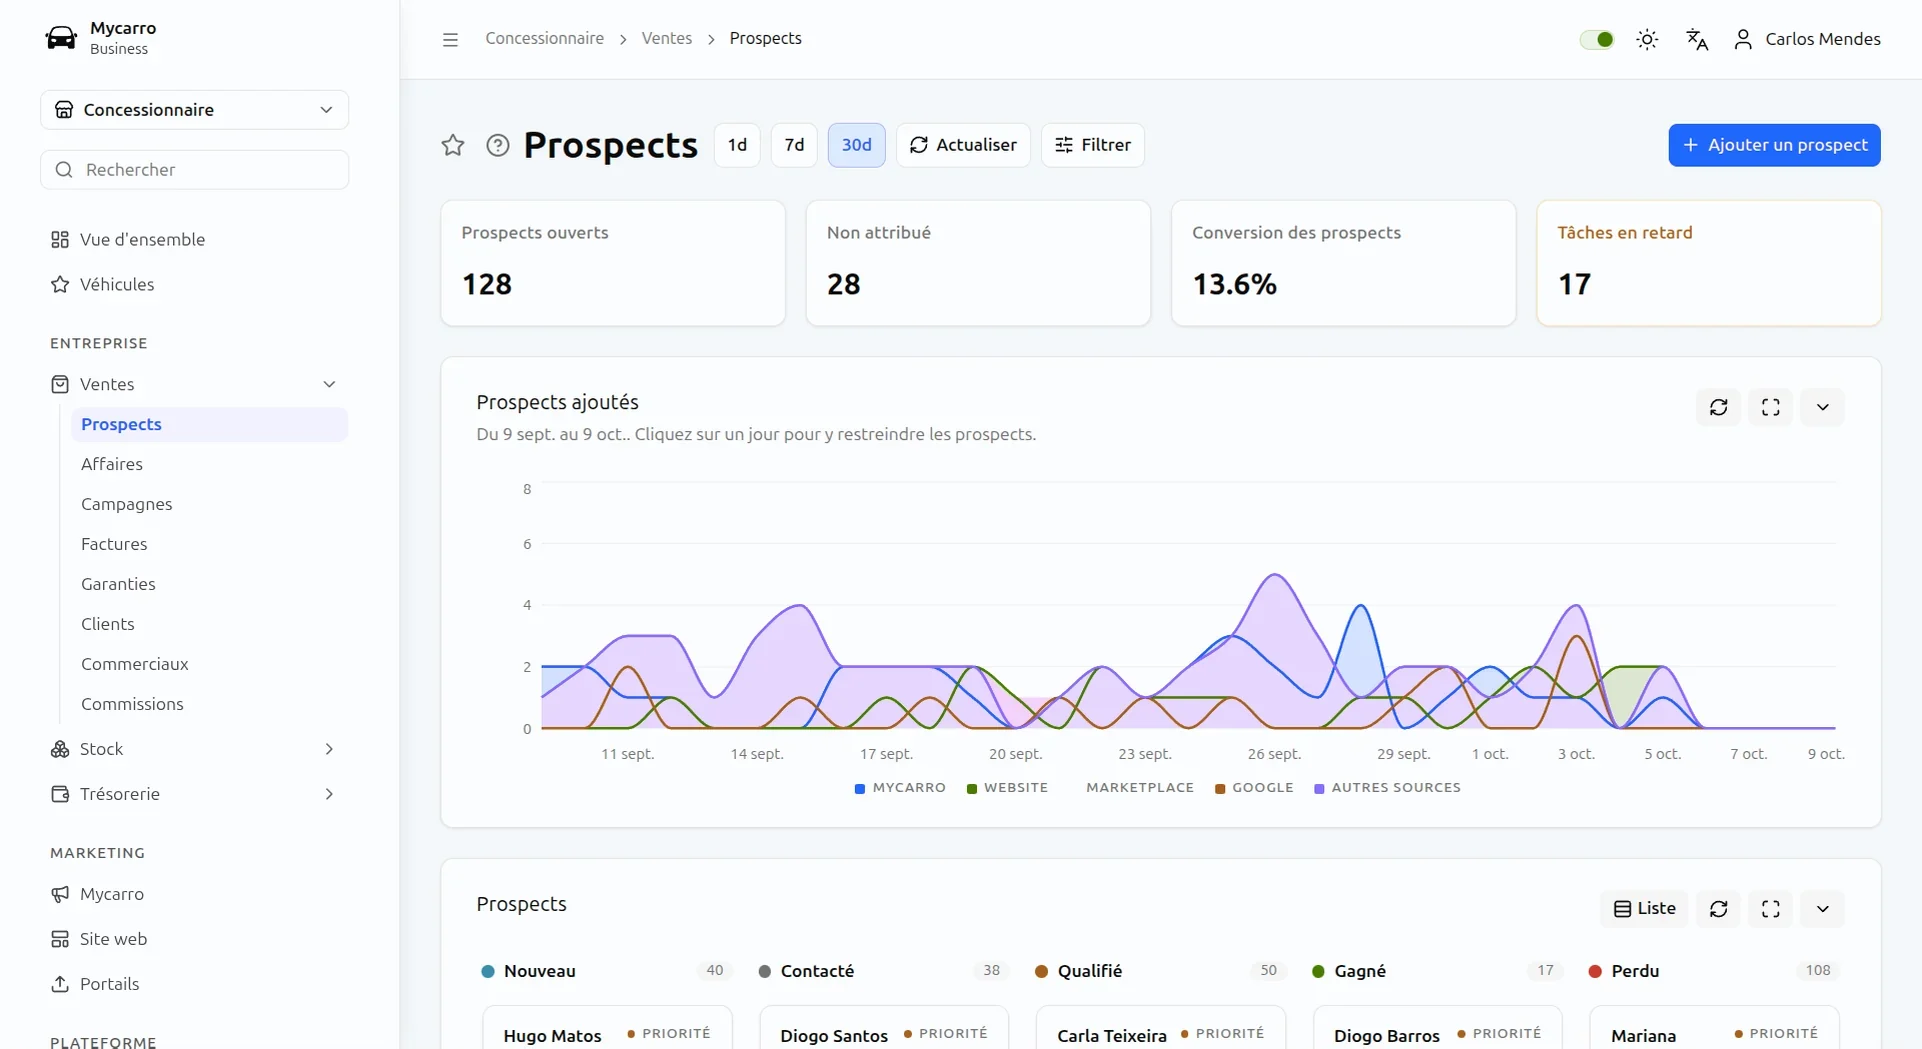Switch view with Liste button
1922x1049 pixels.
point(1644,909)
